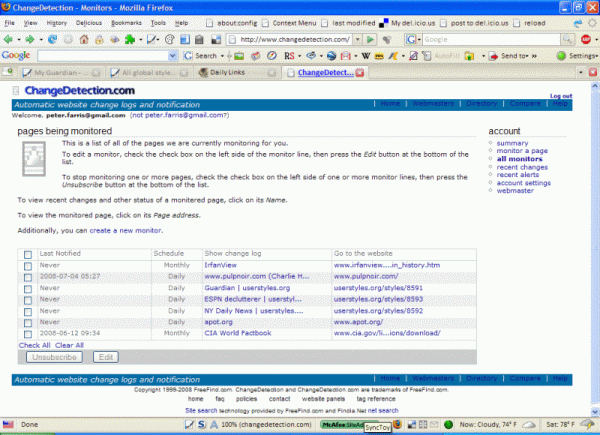Click the green Settings icon in the Google toolbar
Screen dimensions: 600x435
(561, 56)
